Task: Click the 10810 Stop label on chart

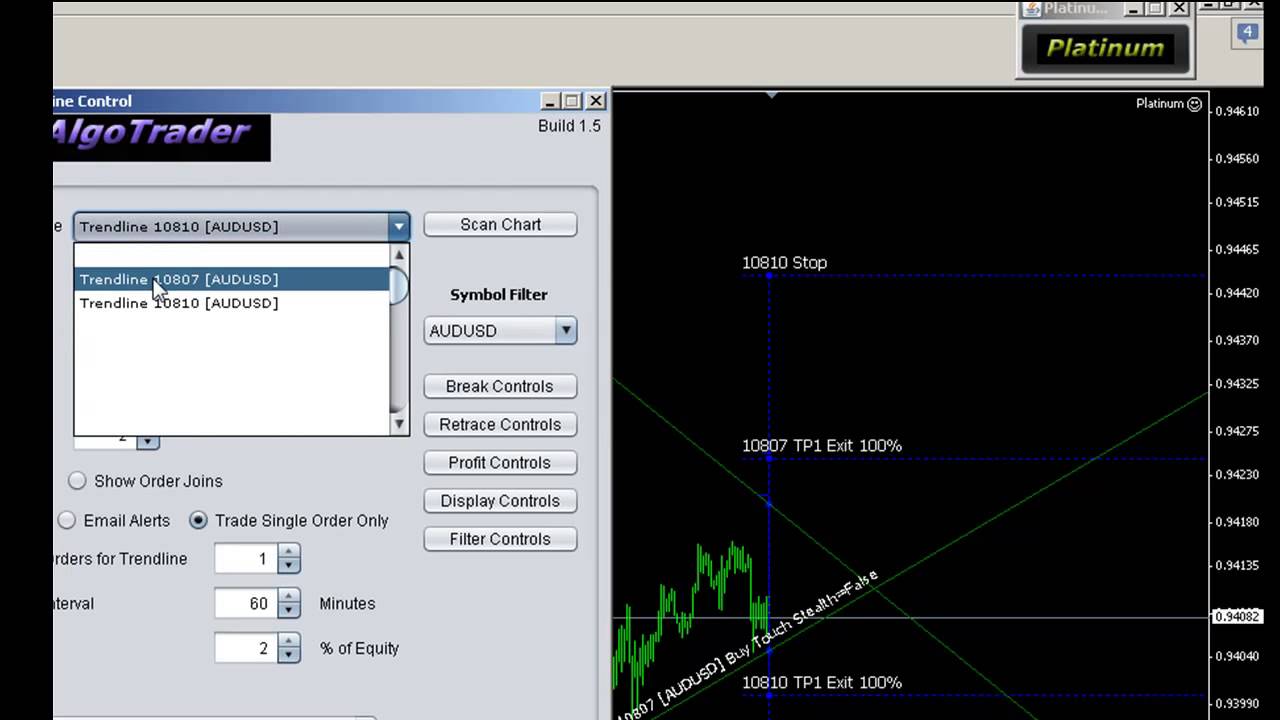Action: click(784, 263)
